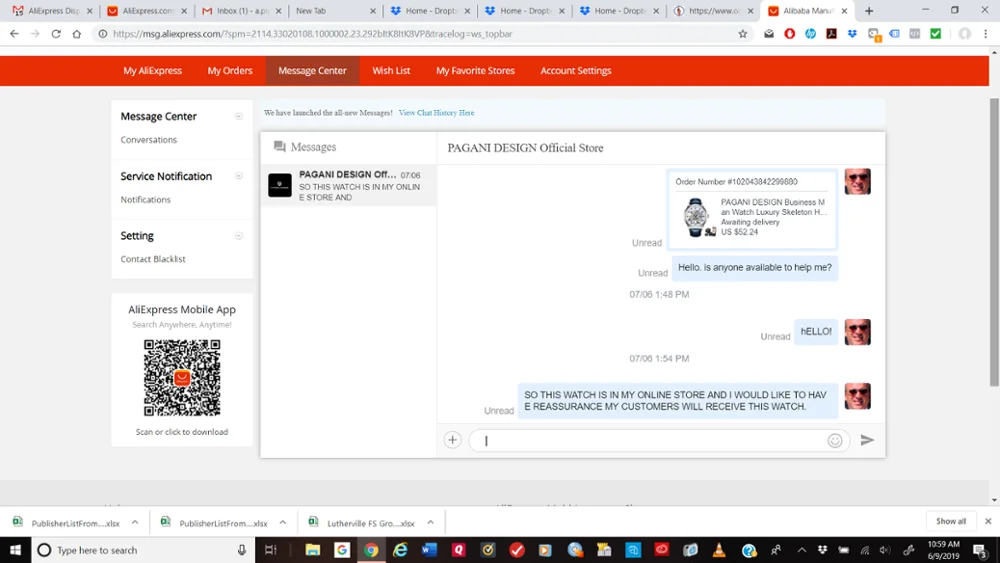Open Wish List menu item
Viewport: 1000px width, 563px height.
[x=391, y=71]
